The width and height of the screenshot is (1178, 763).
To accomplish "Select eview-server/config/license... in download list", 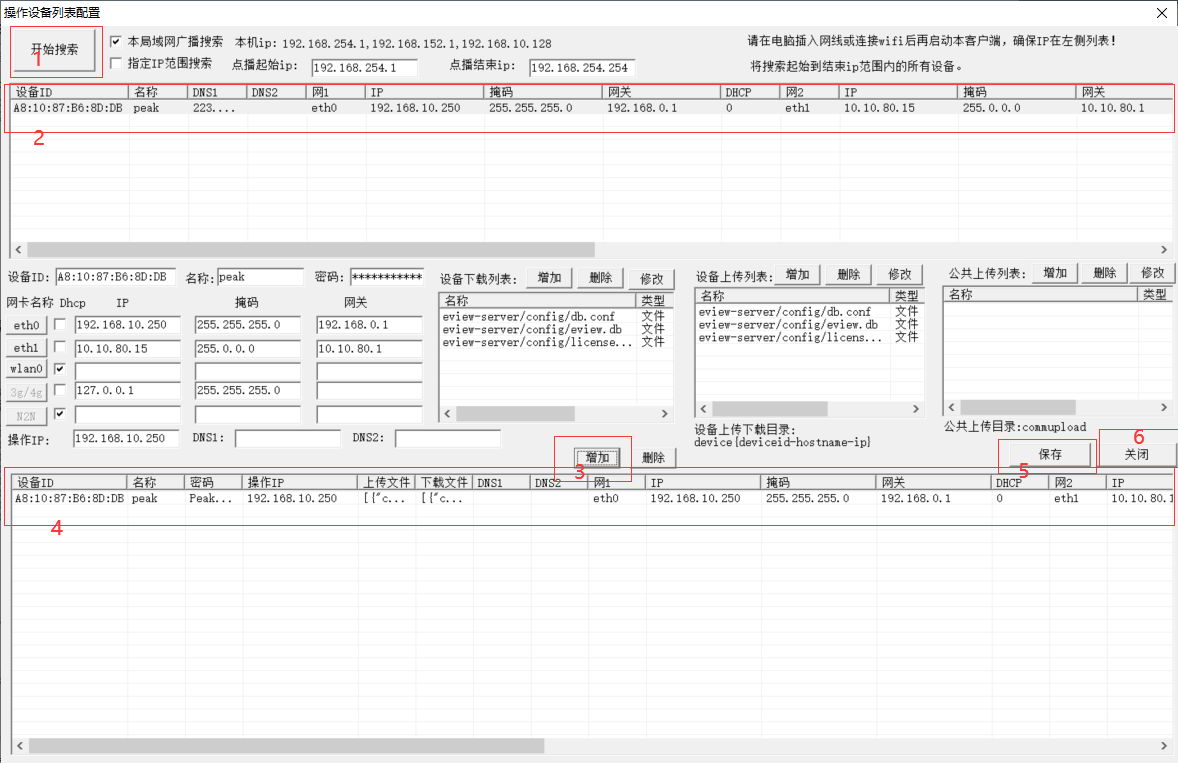I will 538,342.
